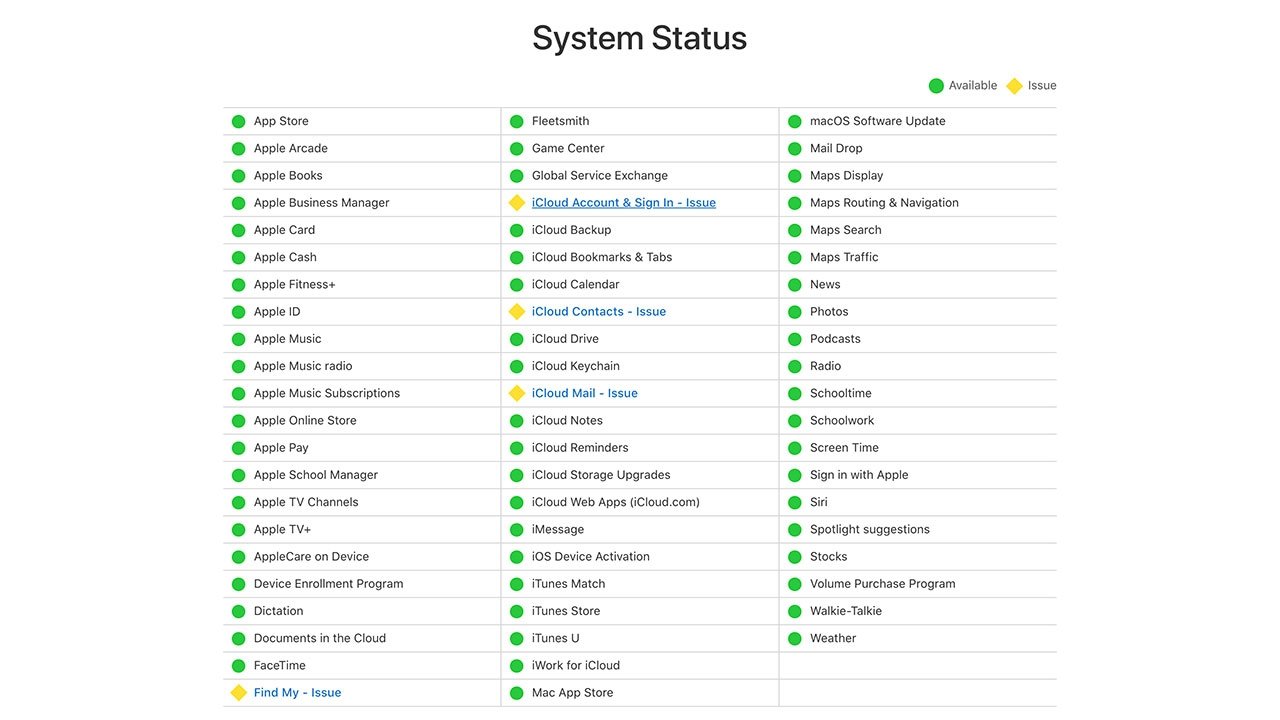View the iCloud Mail issue details
Image resolution: width=1280 pixels, height=720 pixels.
[584, 394]
